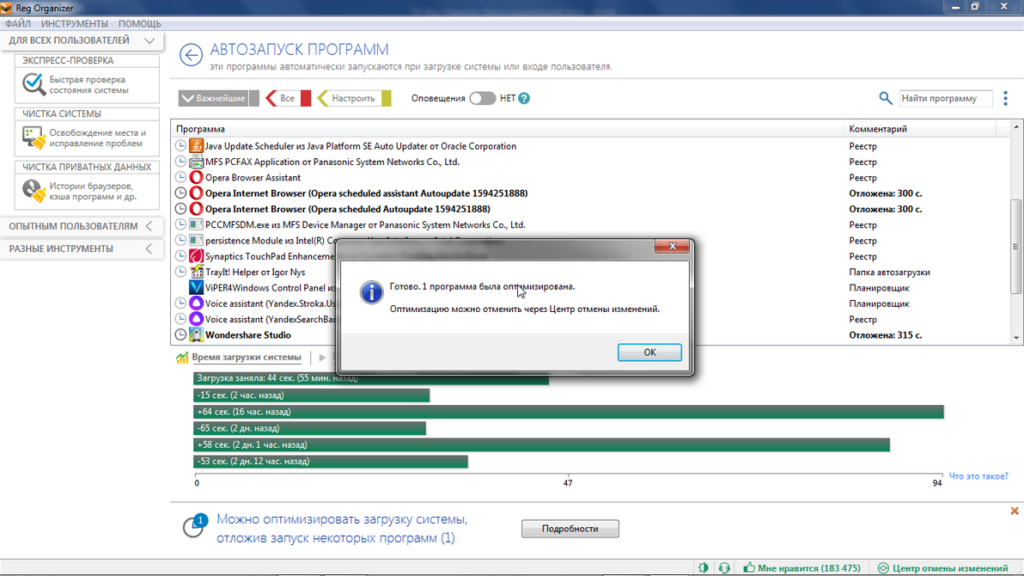Expand the Опытным пользователям section

point(82,226)
